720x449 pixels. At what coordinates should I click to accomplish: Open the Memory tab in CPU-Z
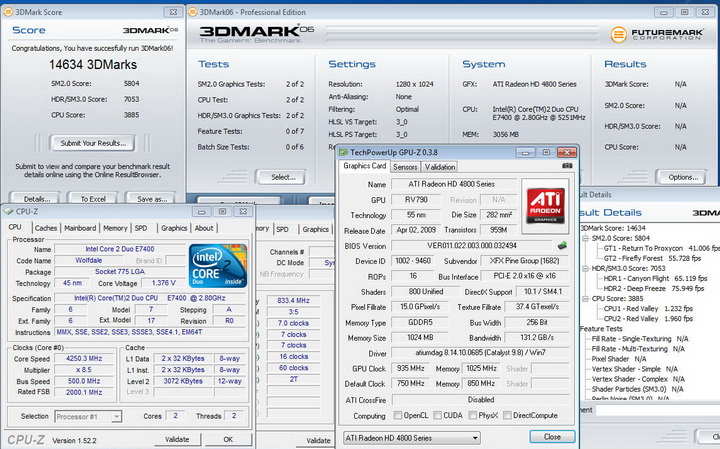tap(115, 228)
